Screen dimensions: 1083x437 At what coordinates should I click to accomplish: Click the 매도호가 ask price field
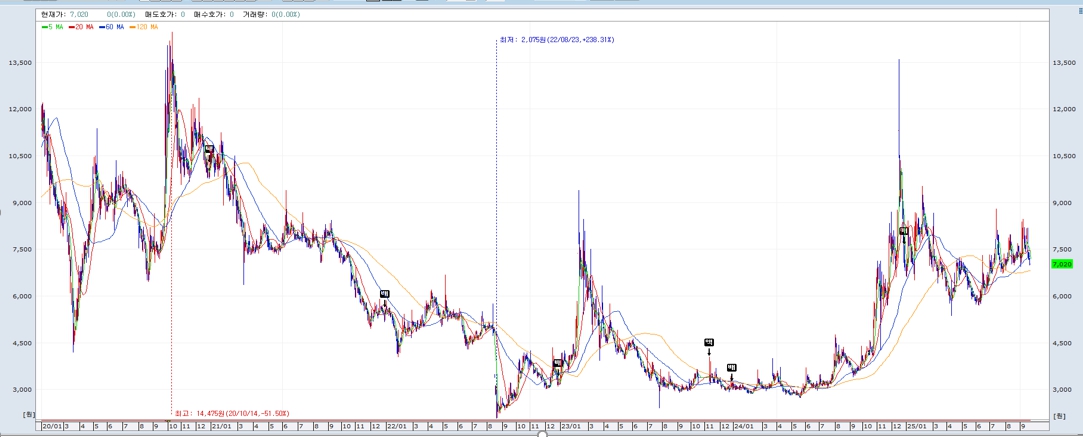pyautogui.click(x=163, y=15)
